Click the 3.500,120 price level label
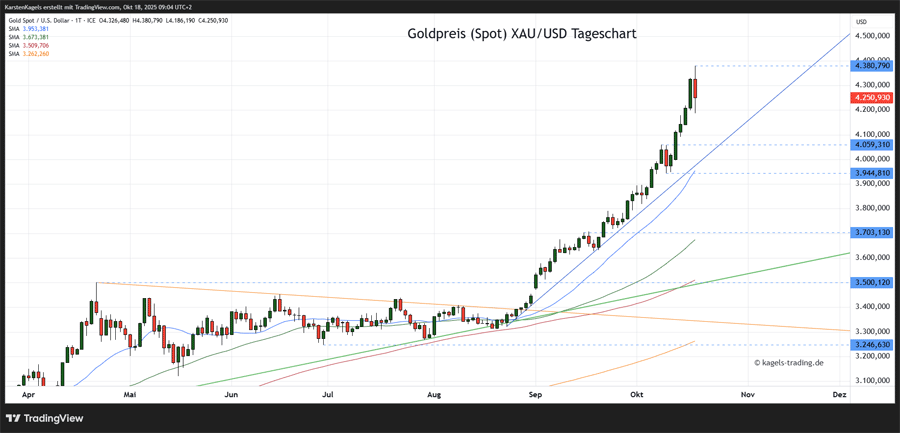 click(869, 282)
